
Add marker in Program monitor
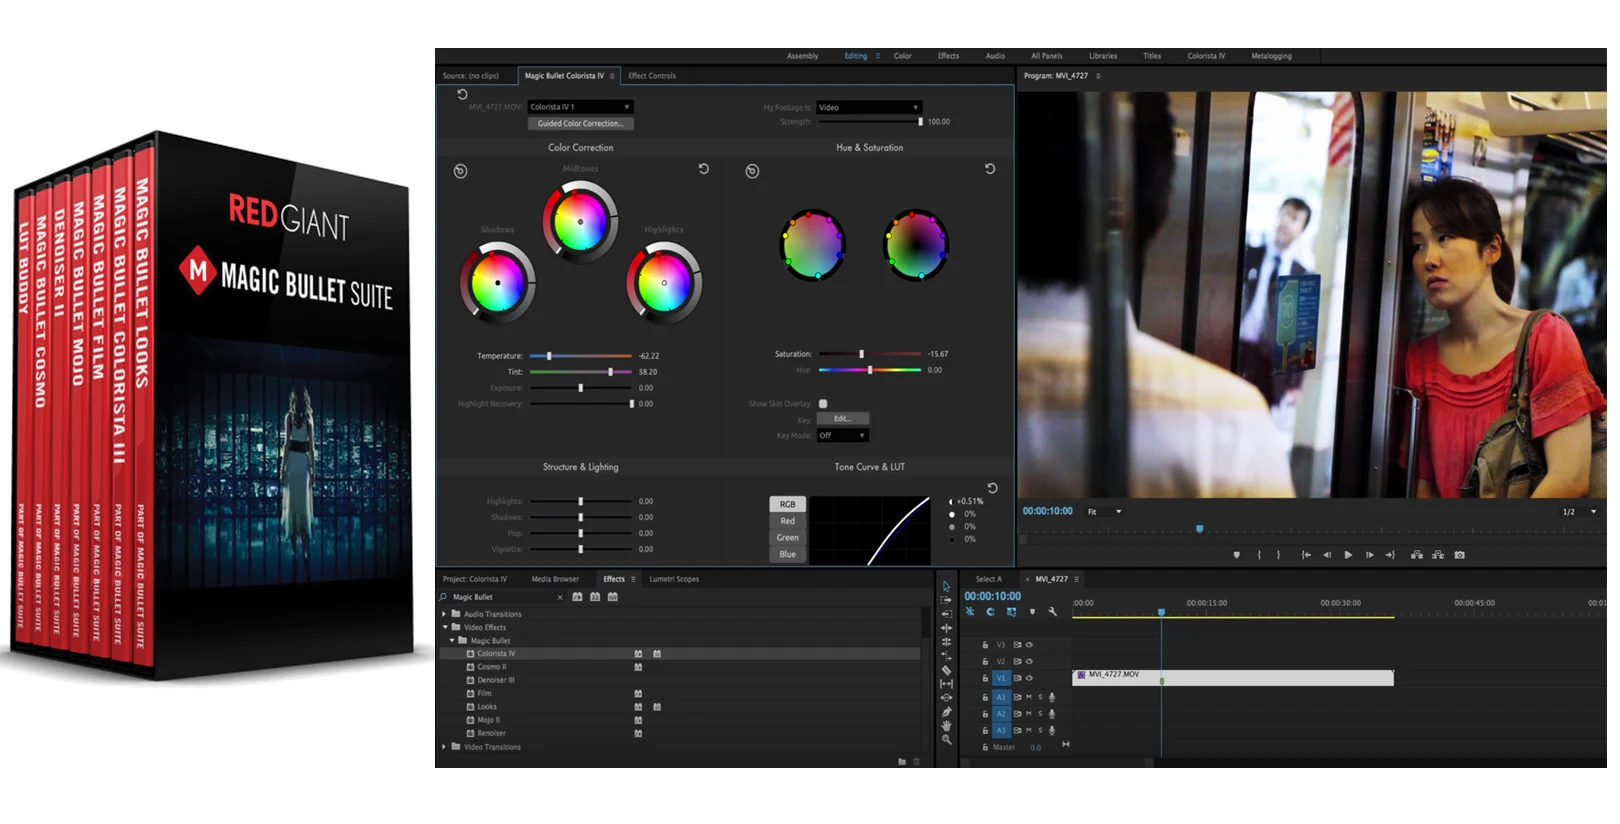tap(1237, 555)
